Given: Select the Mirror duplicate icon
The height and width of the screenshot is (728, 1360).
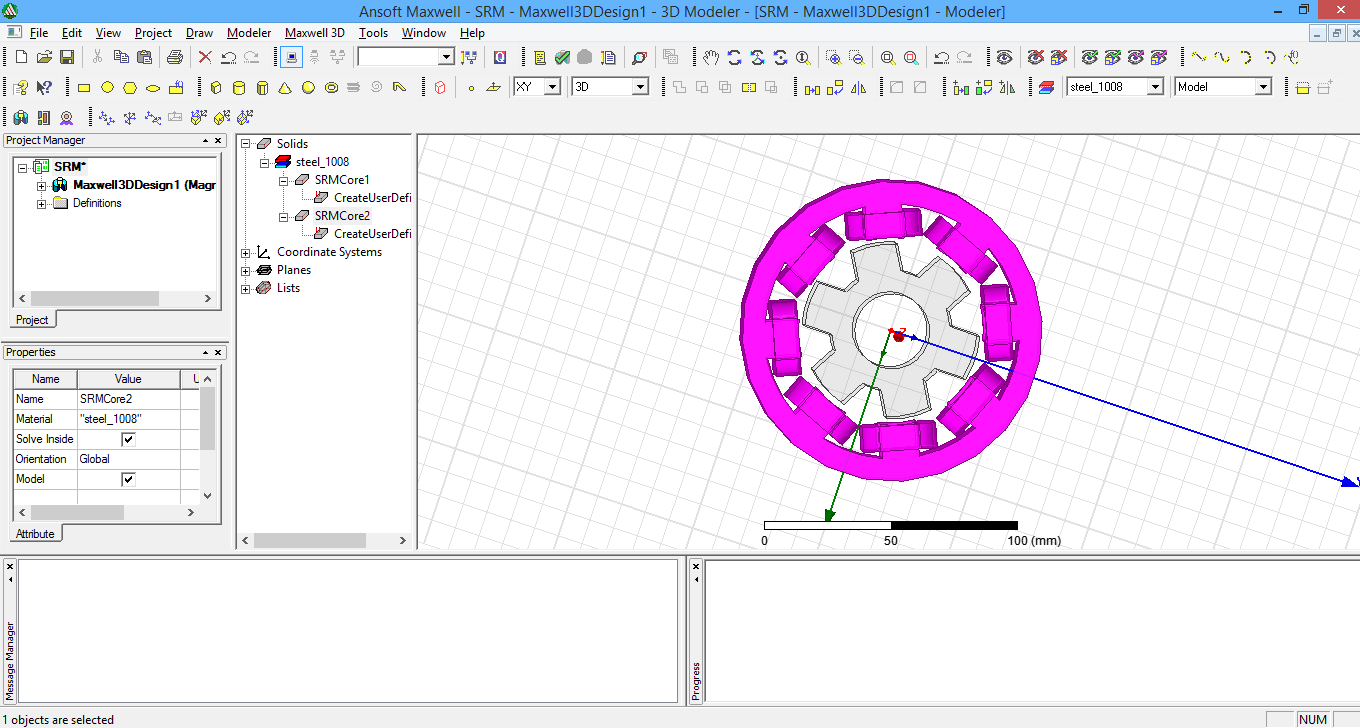Looking at the screenshot, I should [858, 88].
